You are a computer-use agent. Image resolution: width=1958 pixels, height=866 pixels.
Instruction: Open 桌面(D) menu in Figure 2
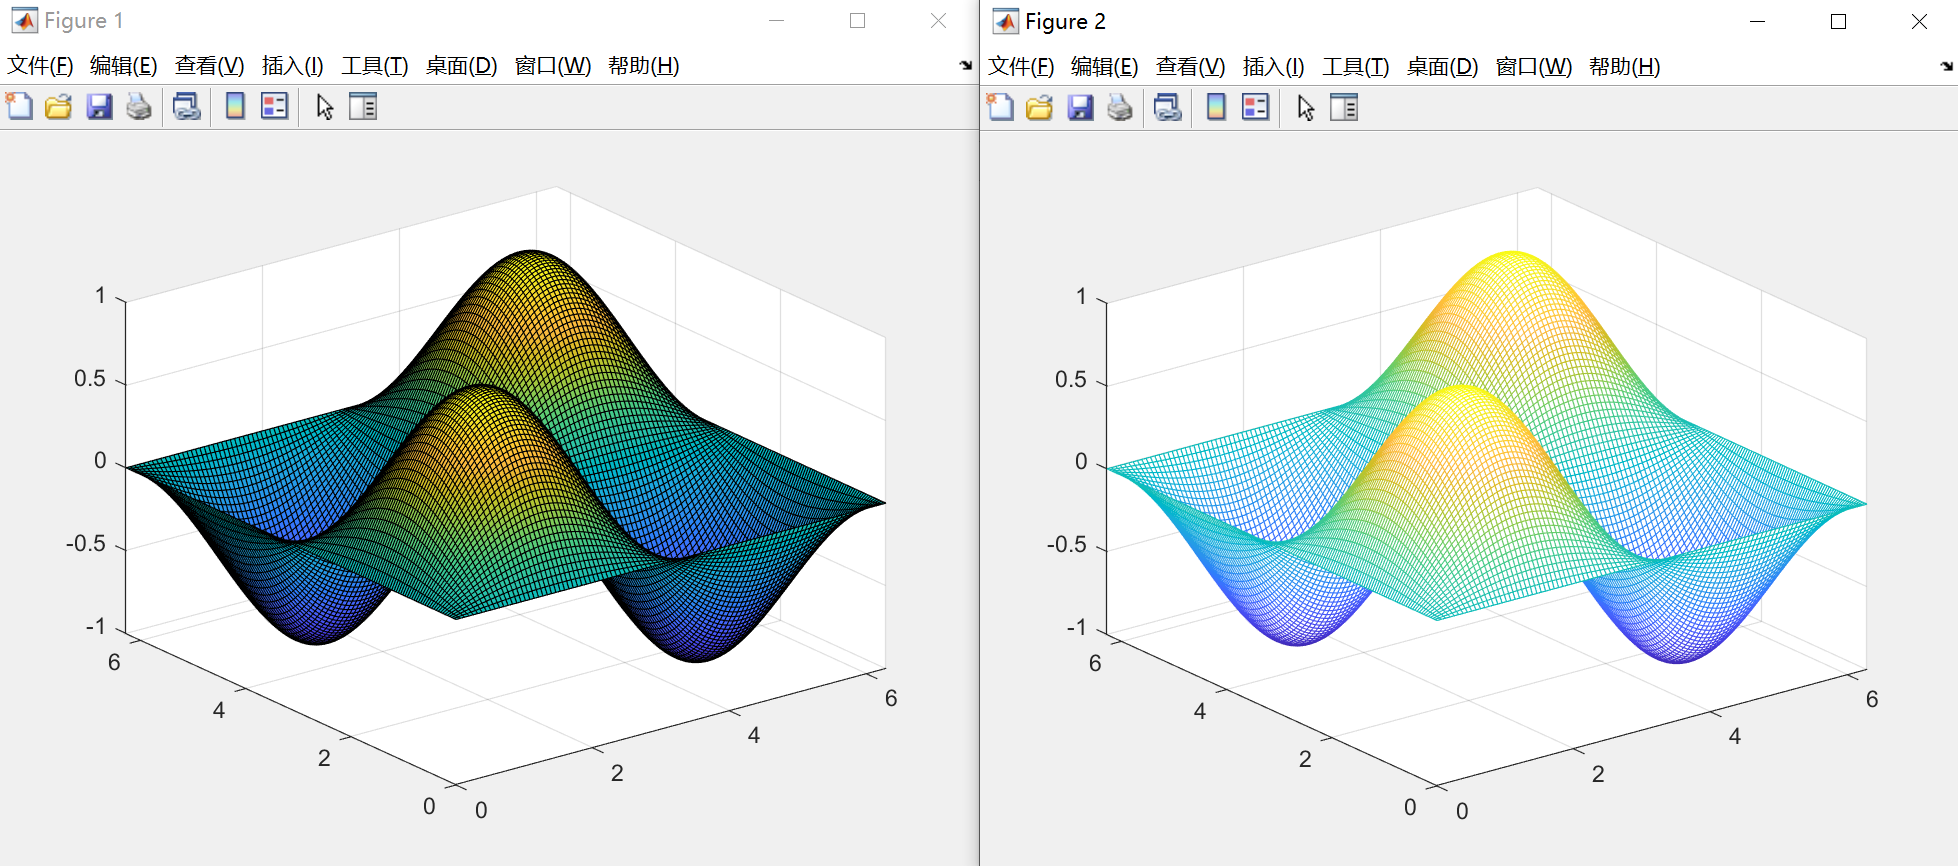coord(1442,67)
